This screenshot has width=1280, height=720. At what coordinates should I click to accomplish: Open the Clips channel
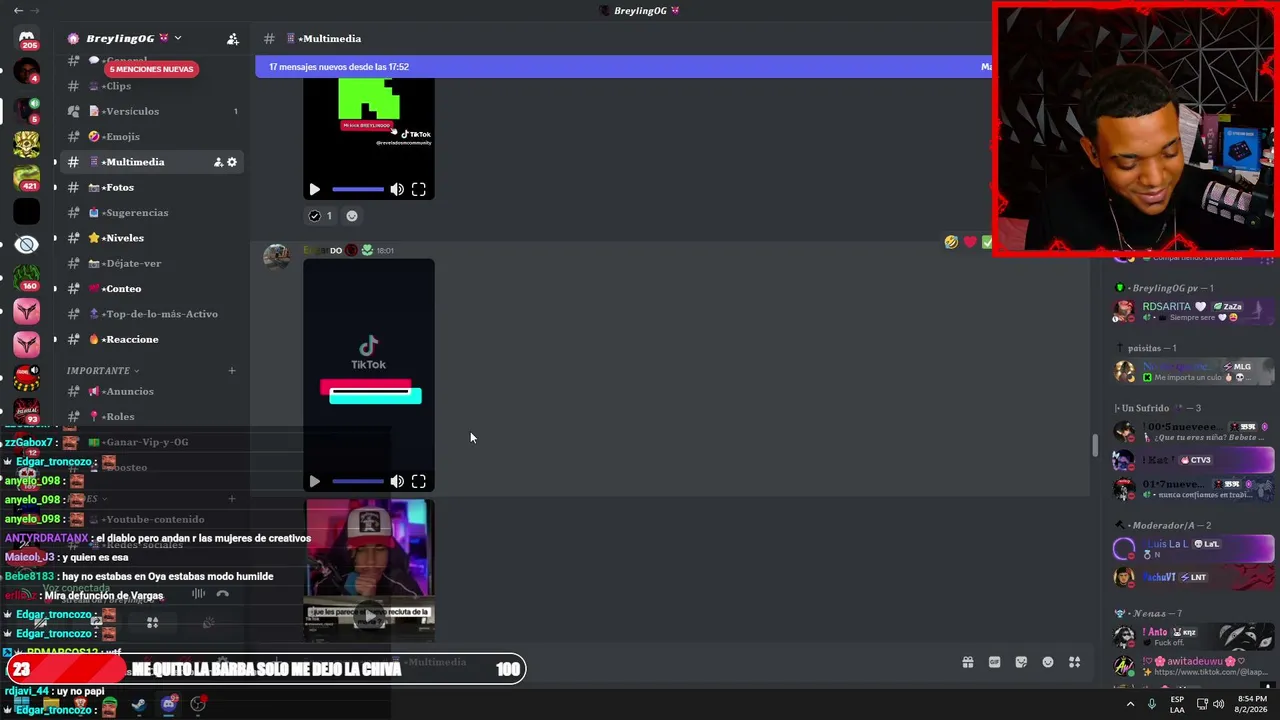point(152,86)
